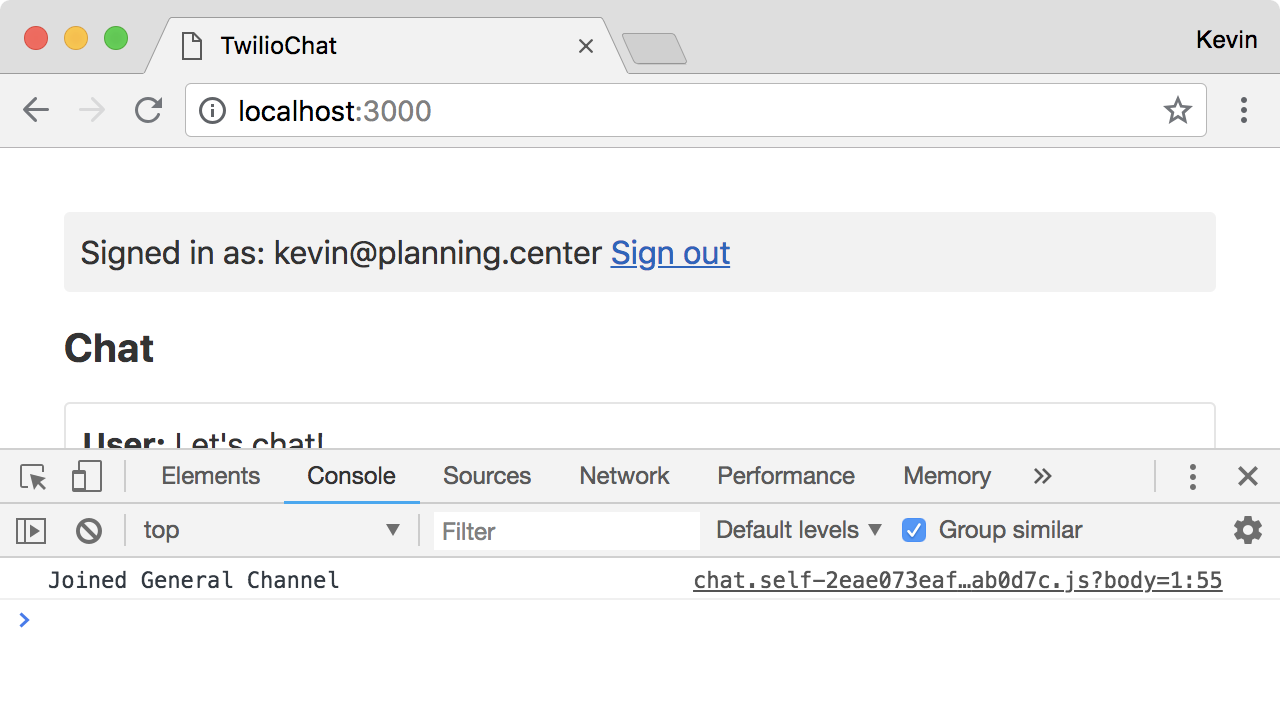Viewport: 1280px width, 724px height.
Task: Bookmark this page with the star icon
Action: pos(1178,110)
